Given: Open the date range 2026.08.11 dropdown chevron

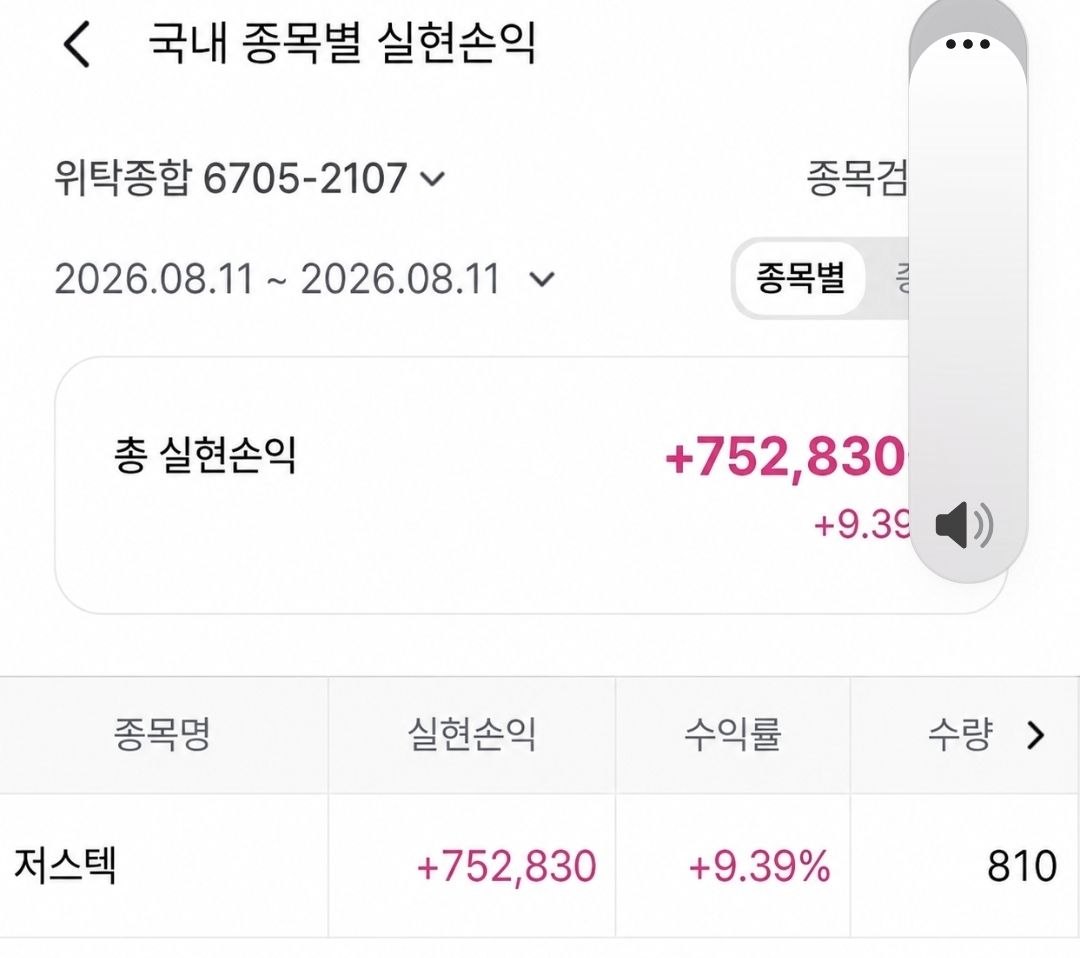Looking at the screenshot, I should (x=542, y=280).
